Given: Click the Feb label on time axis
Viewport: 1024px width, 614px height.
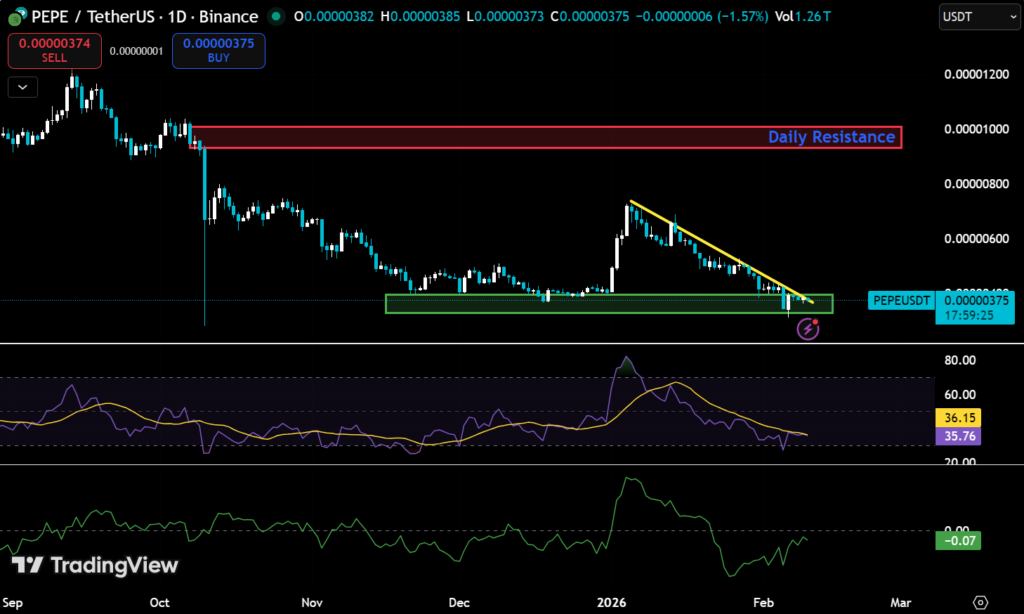Looking at the screenshot, I should [763, 602].
